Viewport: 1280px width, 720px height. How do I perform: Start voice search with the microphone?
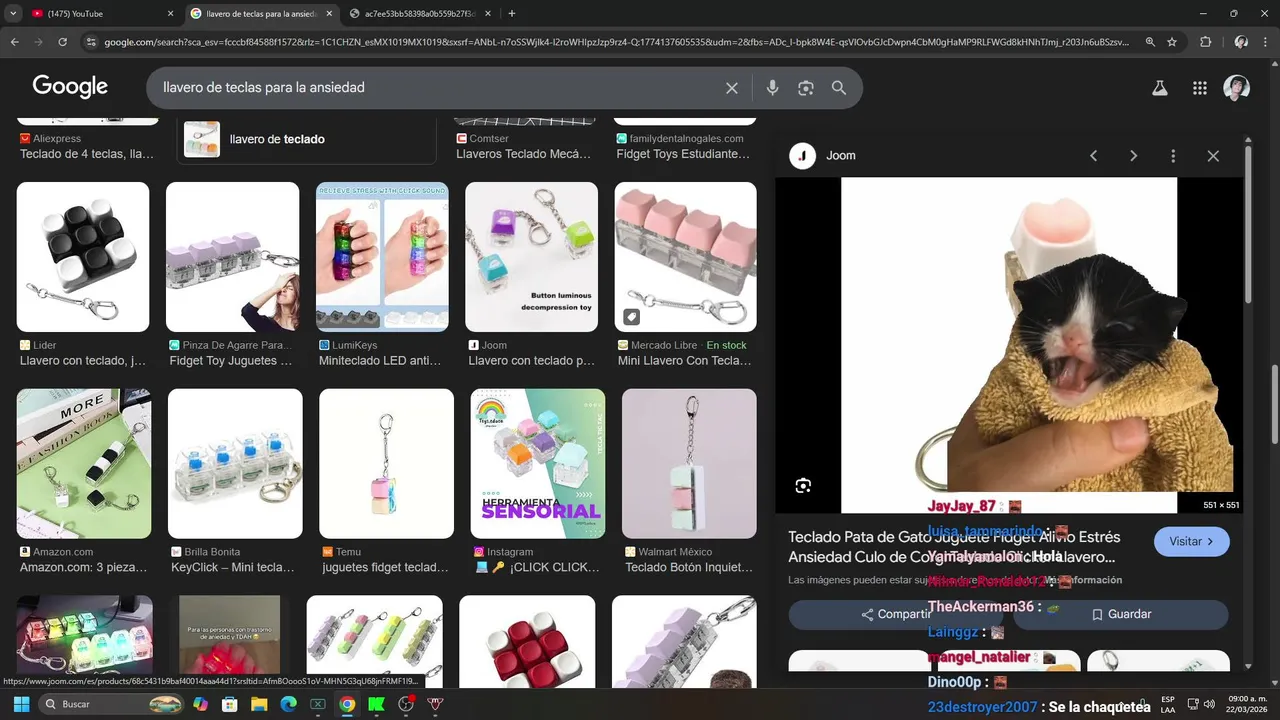(x=772, y=88)
